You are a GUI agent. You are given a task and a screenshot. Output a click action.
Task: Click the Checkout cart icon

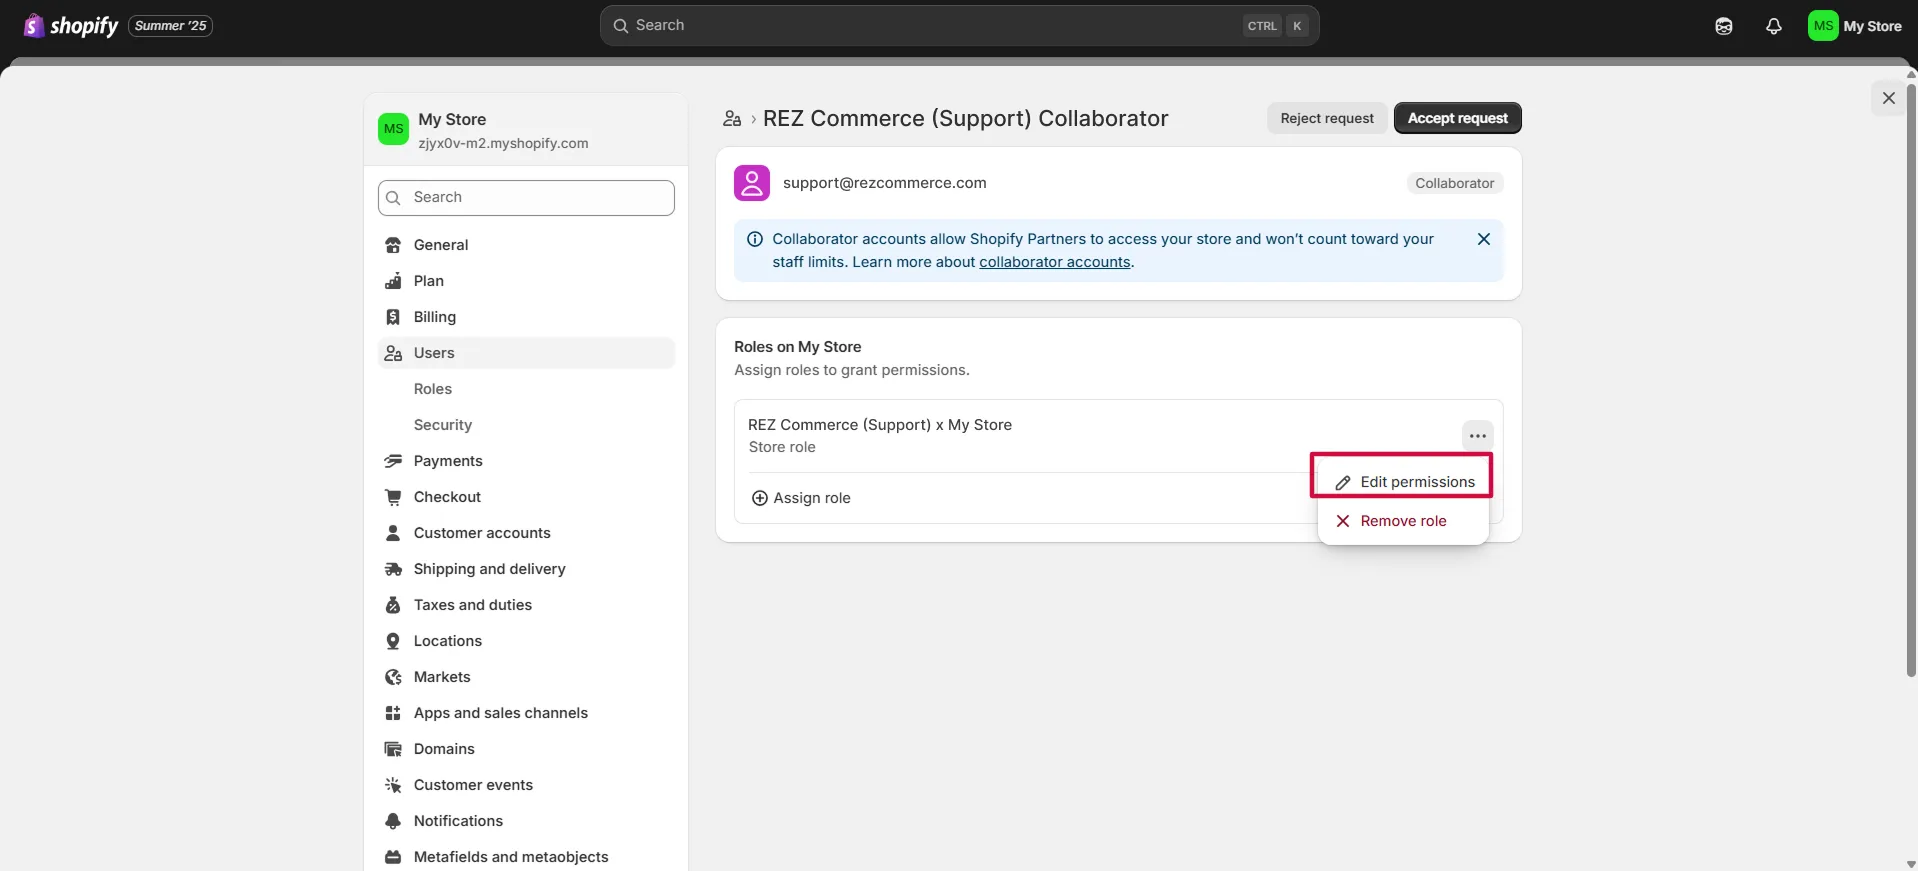point(393,497)
